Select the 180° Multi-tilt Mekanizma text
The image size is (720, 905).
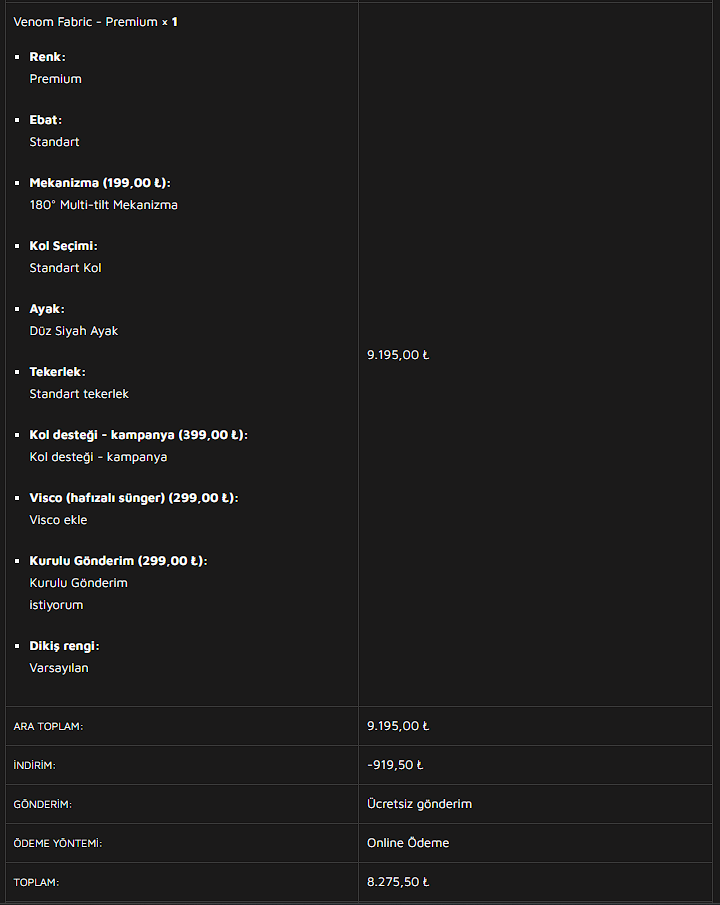tap(104, 205)
